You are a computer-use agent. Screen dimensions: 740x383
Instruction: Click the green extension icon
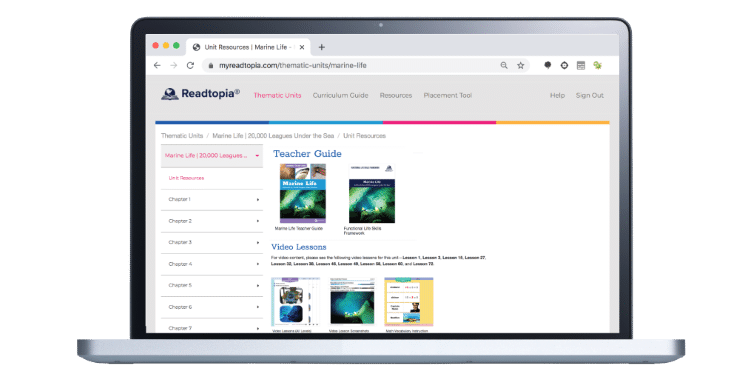point(597,66)
